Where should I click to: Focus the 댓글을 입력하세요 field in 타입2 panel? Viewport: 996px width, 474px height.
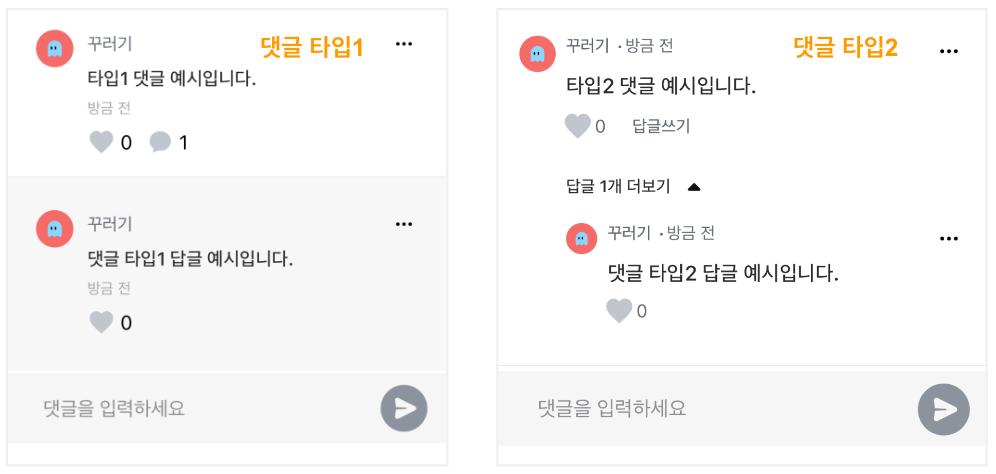click(705, 408)
